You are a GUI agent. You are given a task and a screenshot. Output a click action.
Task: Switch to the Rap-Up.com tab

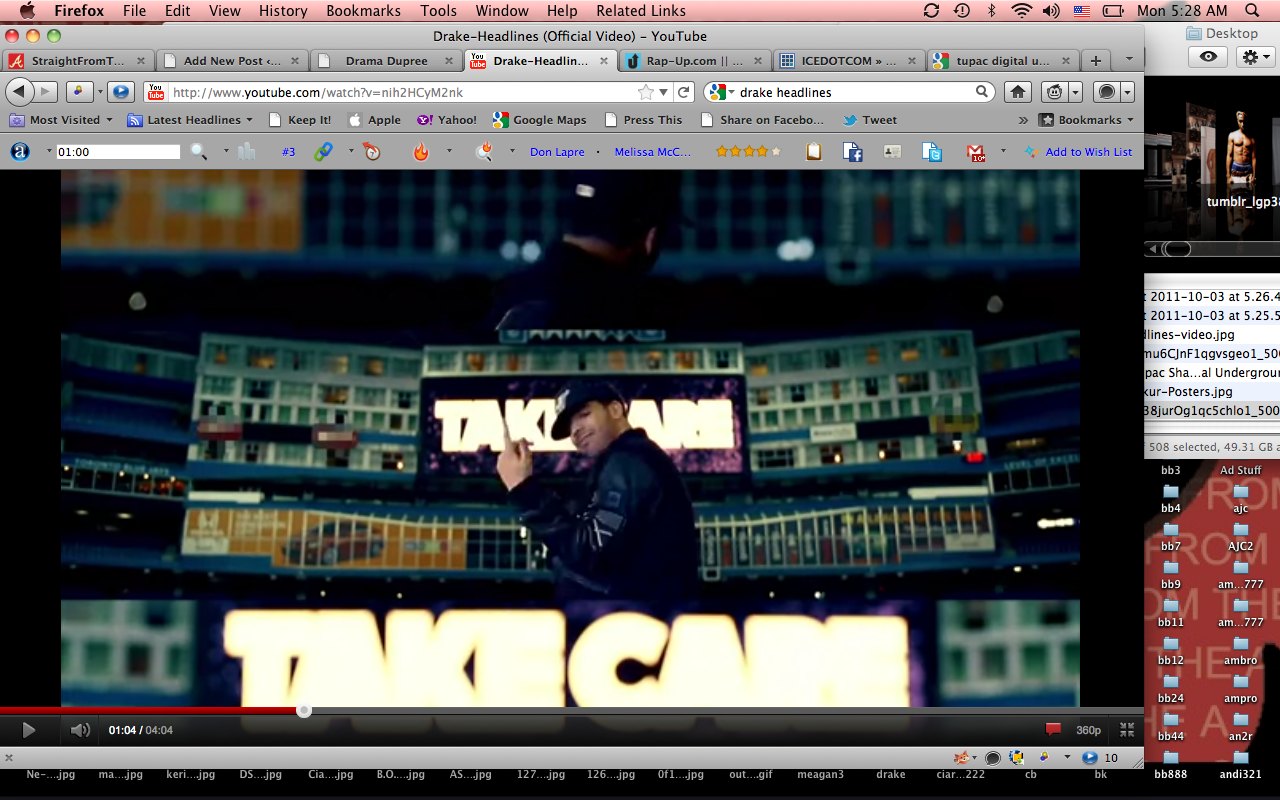click(x=694, y=61)
